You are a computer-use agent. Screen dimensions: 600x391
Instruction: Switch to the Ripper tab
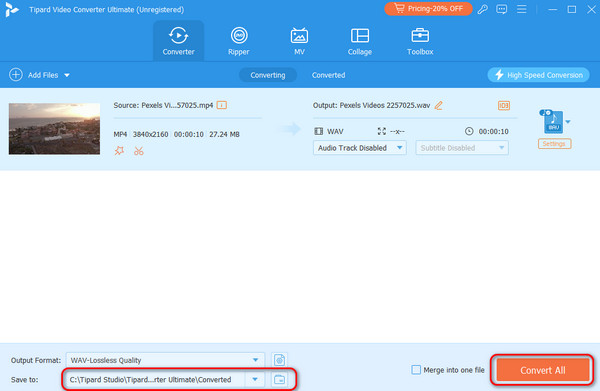pos(239,41)
